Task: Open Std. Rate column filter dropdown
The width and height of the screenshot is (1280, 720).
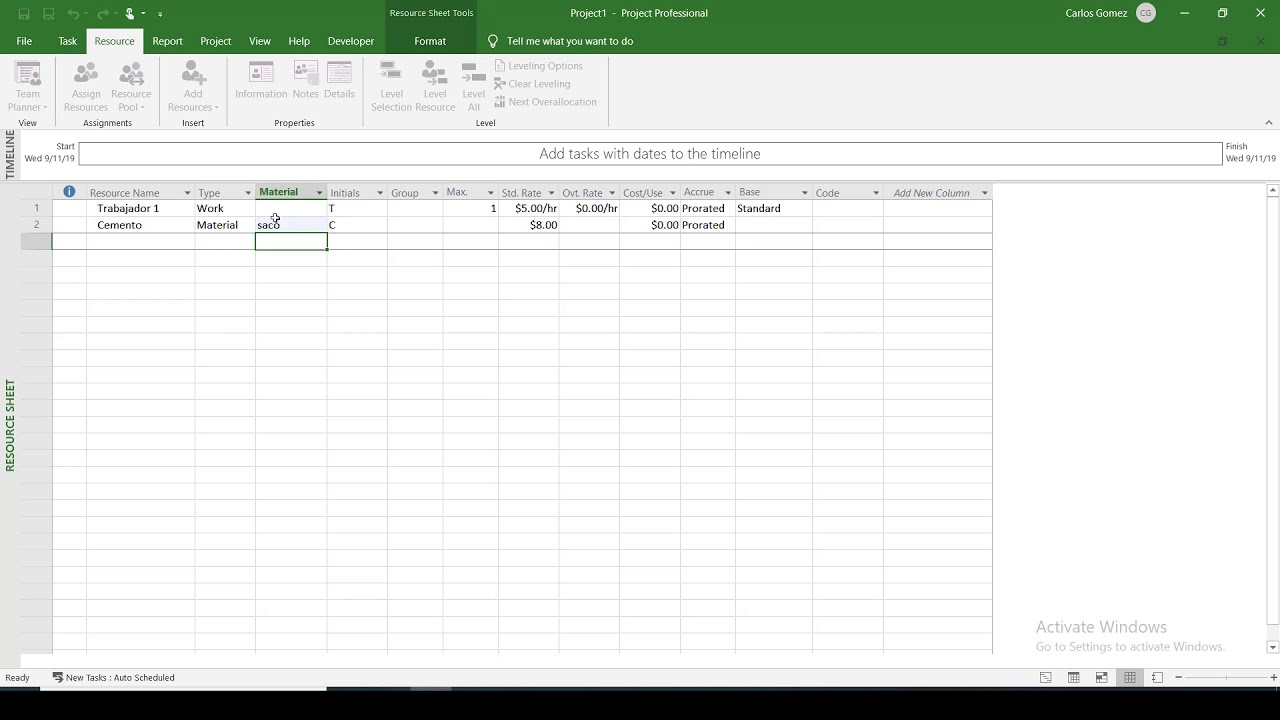Action: 551,193
